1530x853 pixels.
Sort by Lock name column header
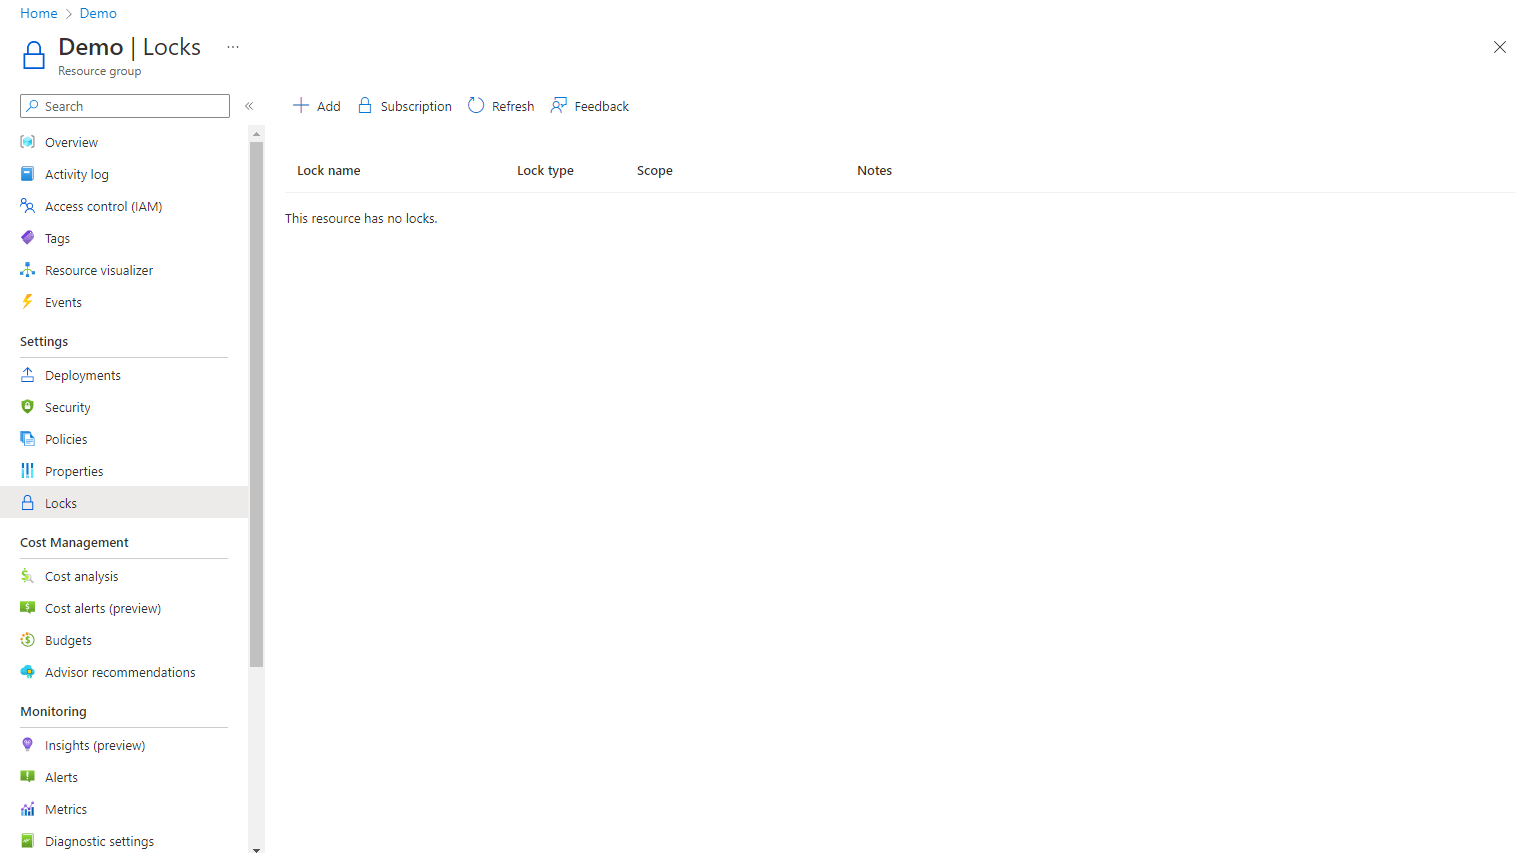click(x=329, y=171)
